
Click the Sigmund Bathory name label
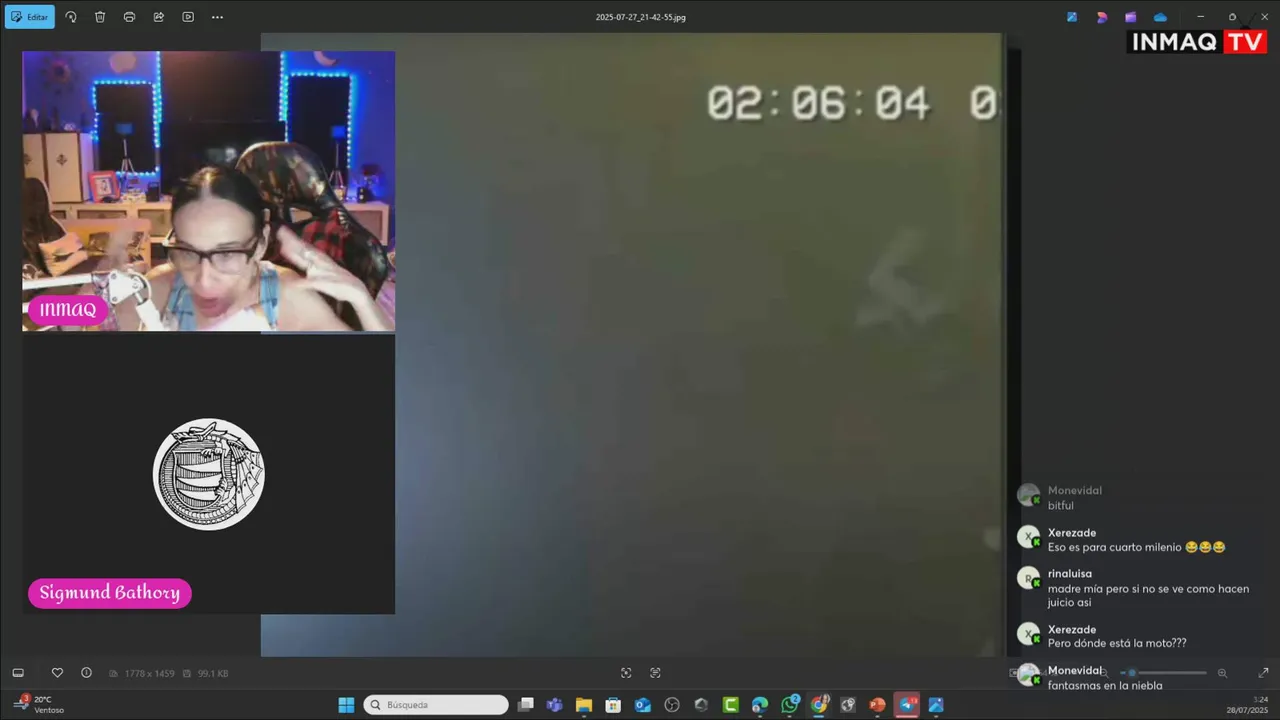click(x=109, y=593)
